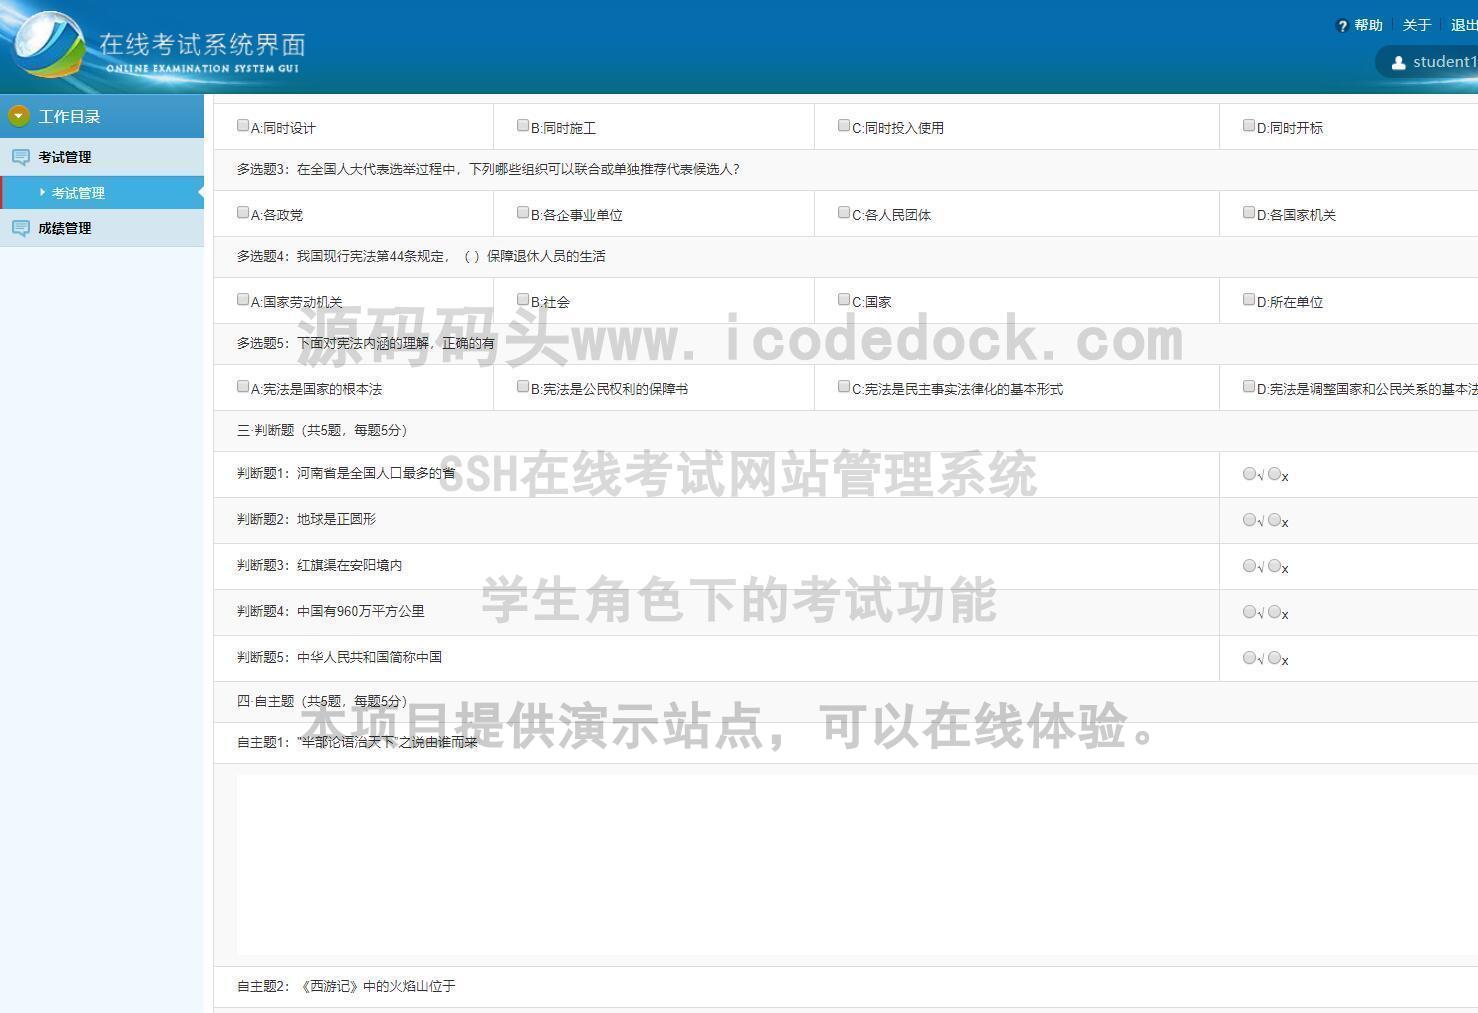Click 四·自主题 section heading
The width and height of the screenshot is (1478, 1013).
[x=322, y=701]
